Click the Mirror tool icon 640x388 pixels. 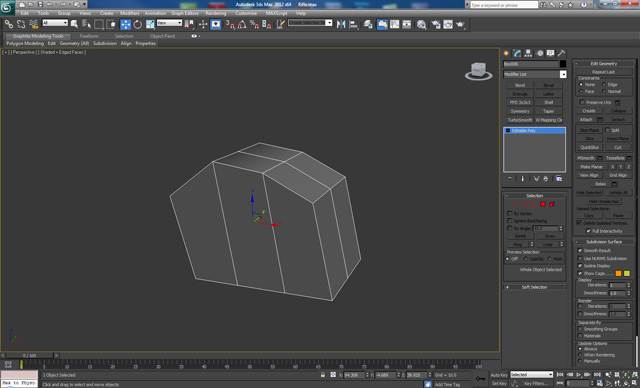click(x=341, y=24)
